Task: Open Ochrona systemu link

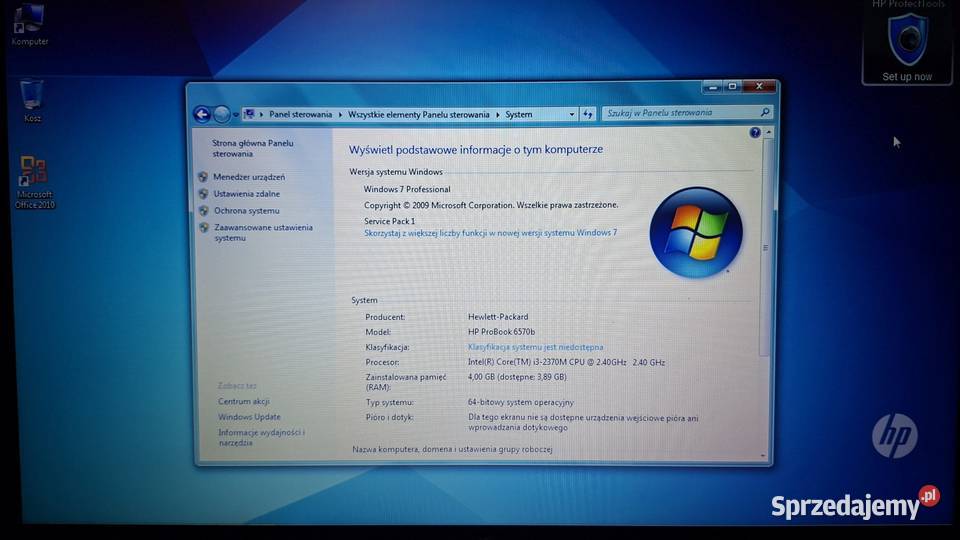Action: click(x=247, y=211)
